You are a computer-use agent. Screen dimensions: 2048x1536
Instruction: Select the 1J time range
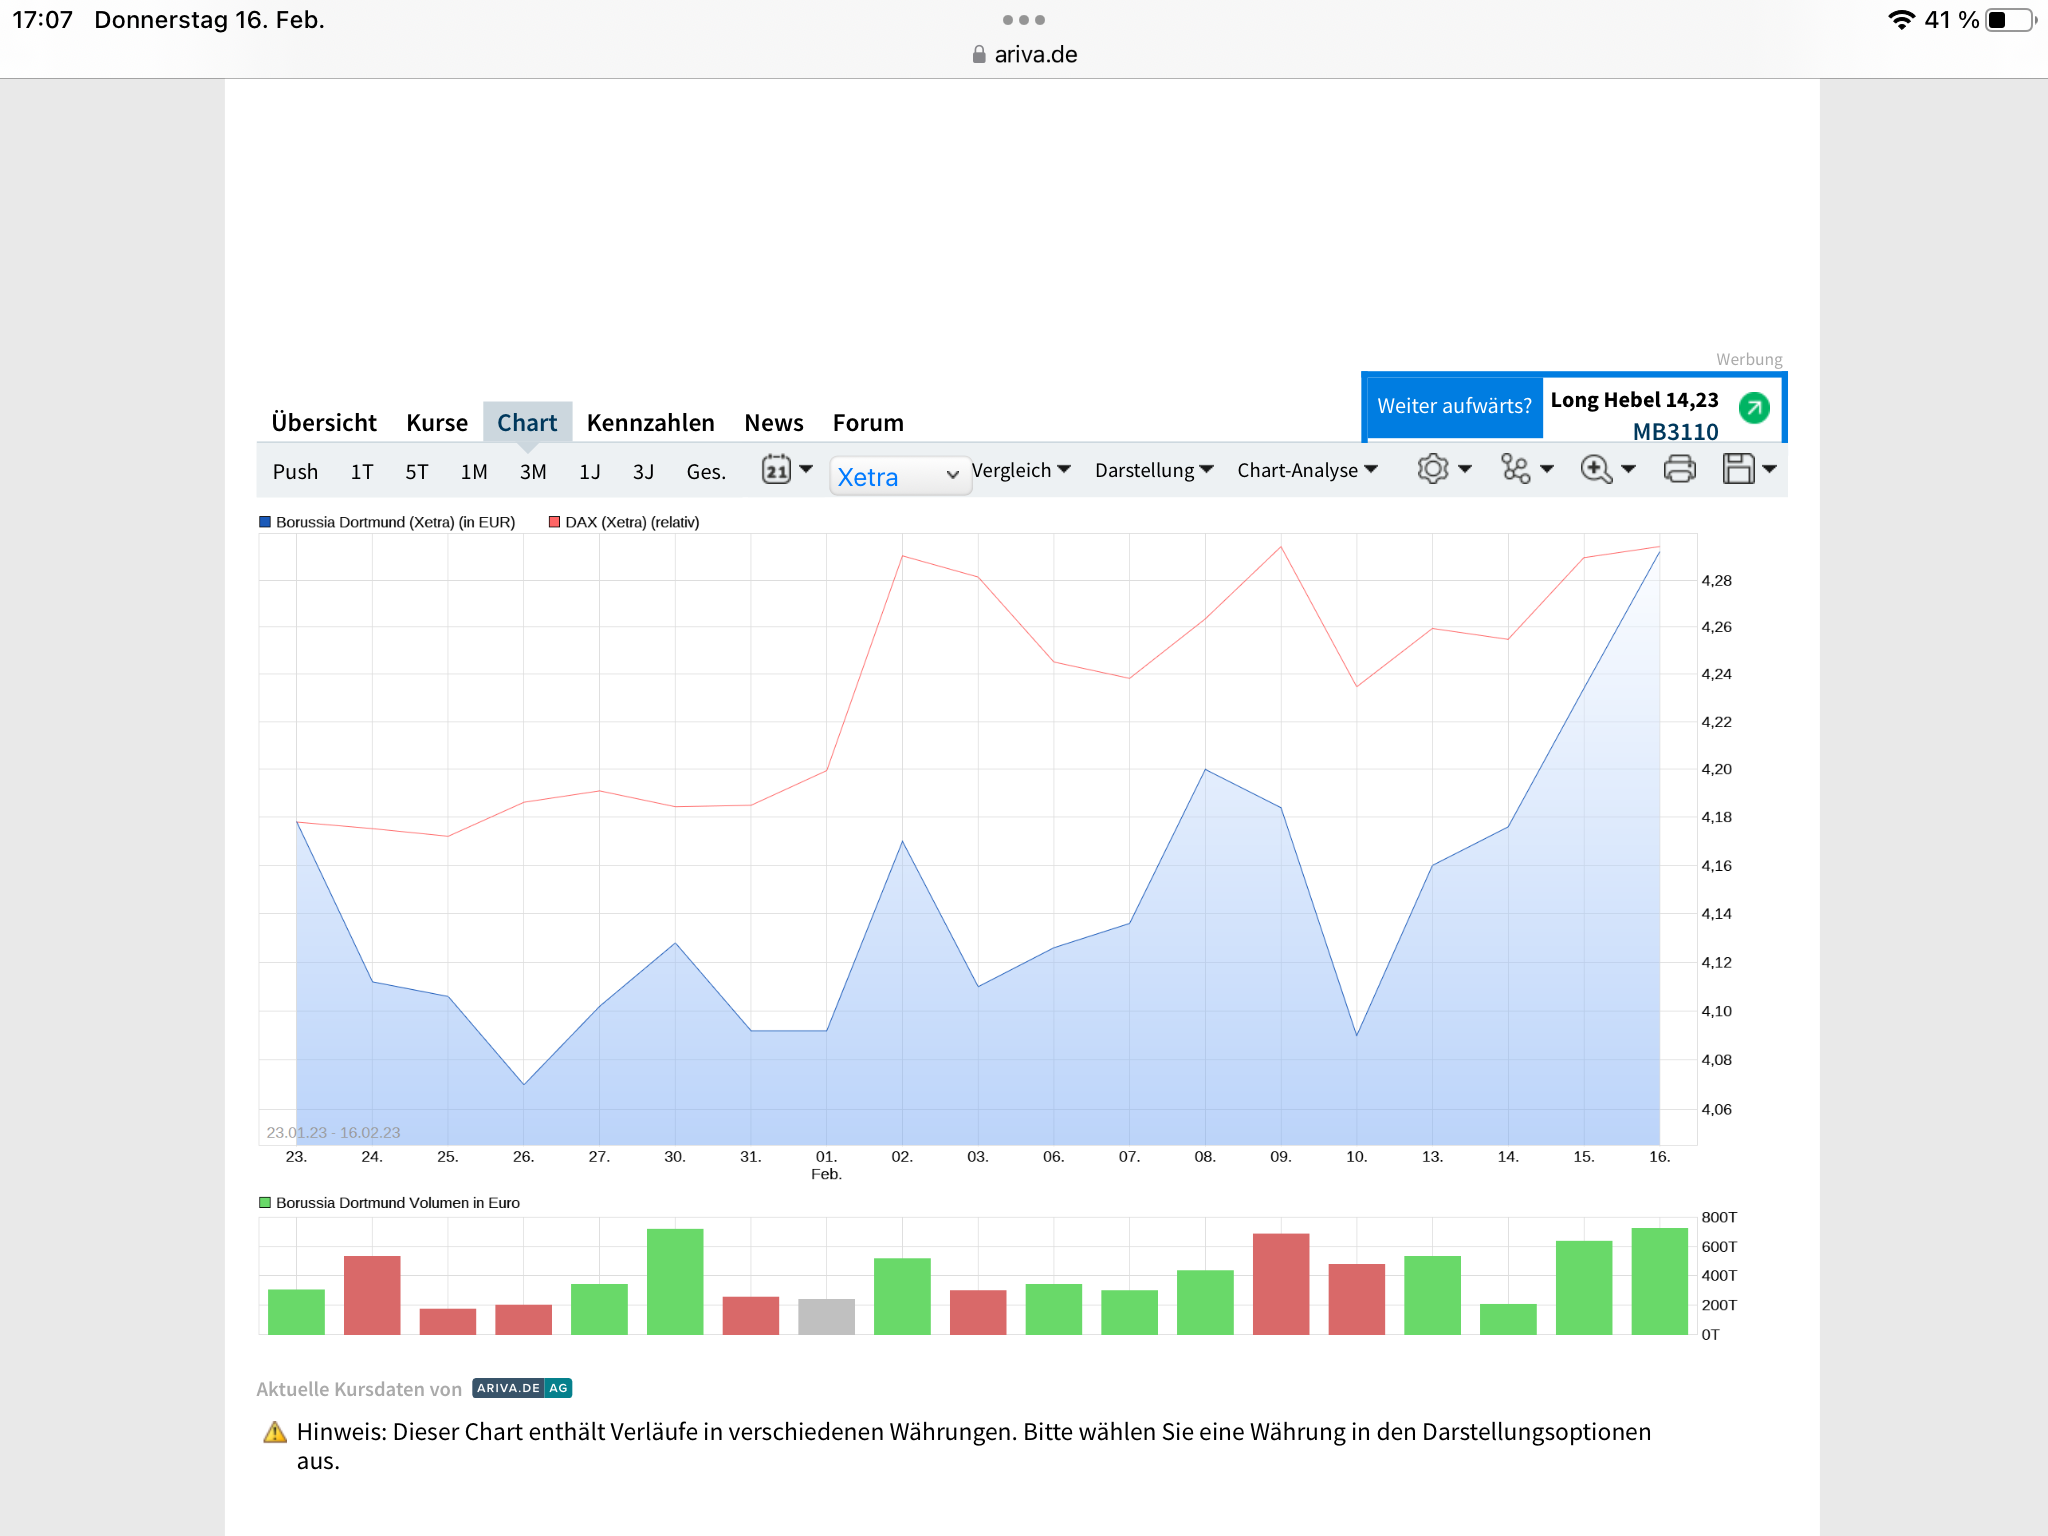tap(589, 472)
